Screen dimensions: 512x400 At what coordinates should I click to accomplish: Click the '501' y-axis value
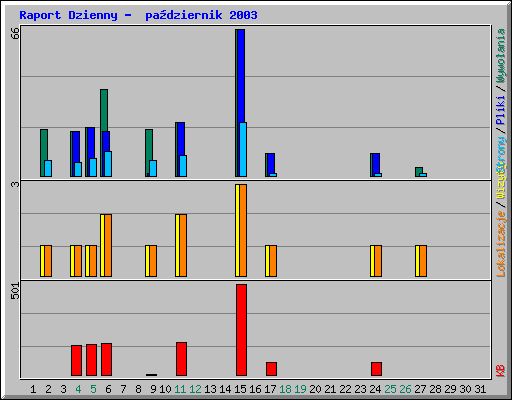tap(15, 291)
